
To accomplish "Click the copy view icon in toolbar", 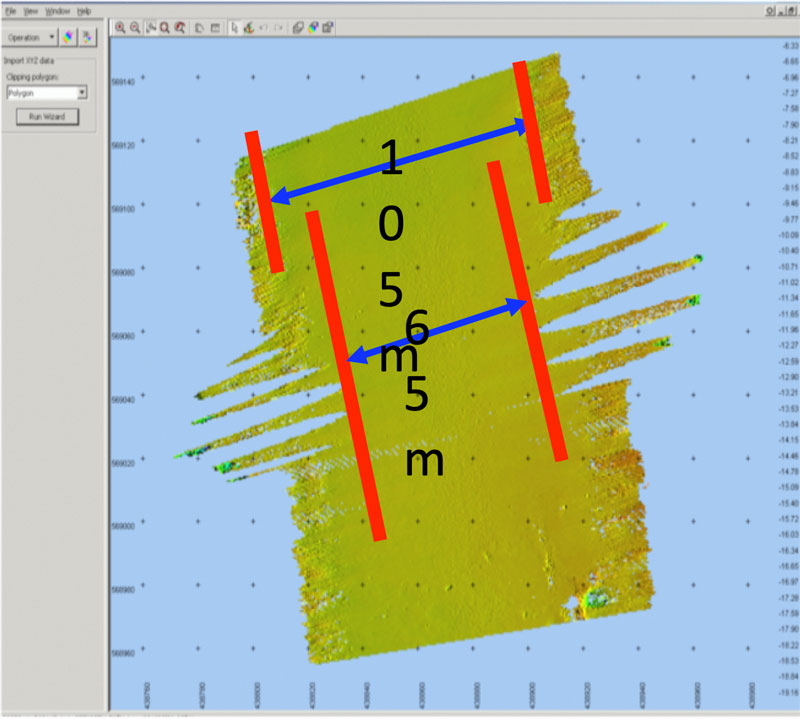I will pos(201,28).
